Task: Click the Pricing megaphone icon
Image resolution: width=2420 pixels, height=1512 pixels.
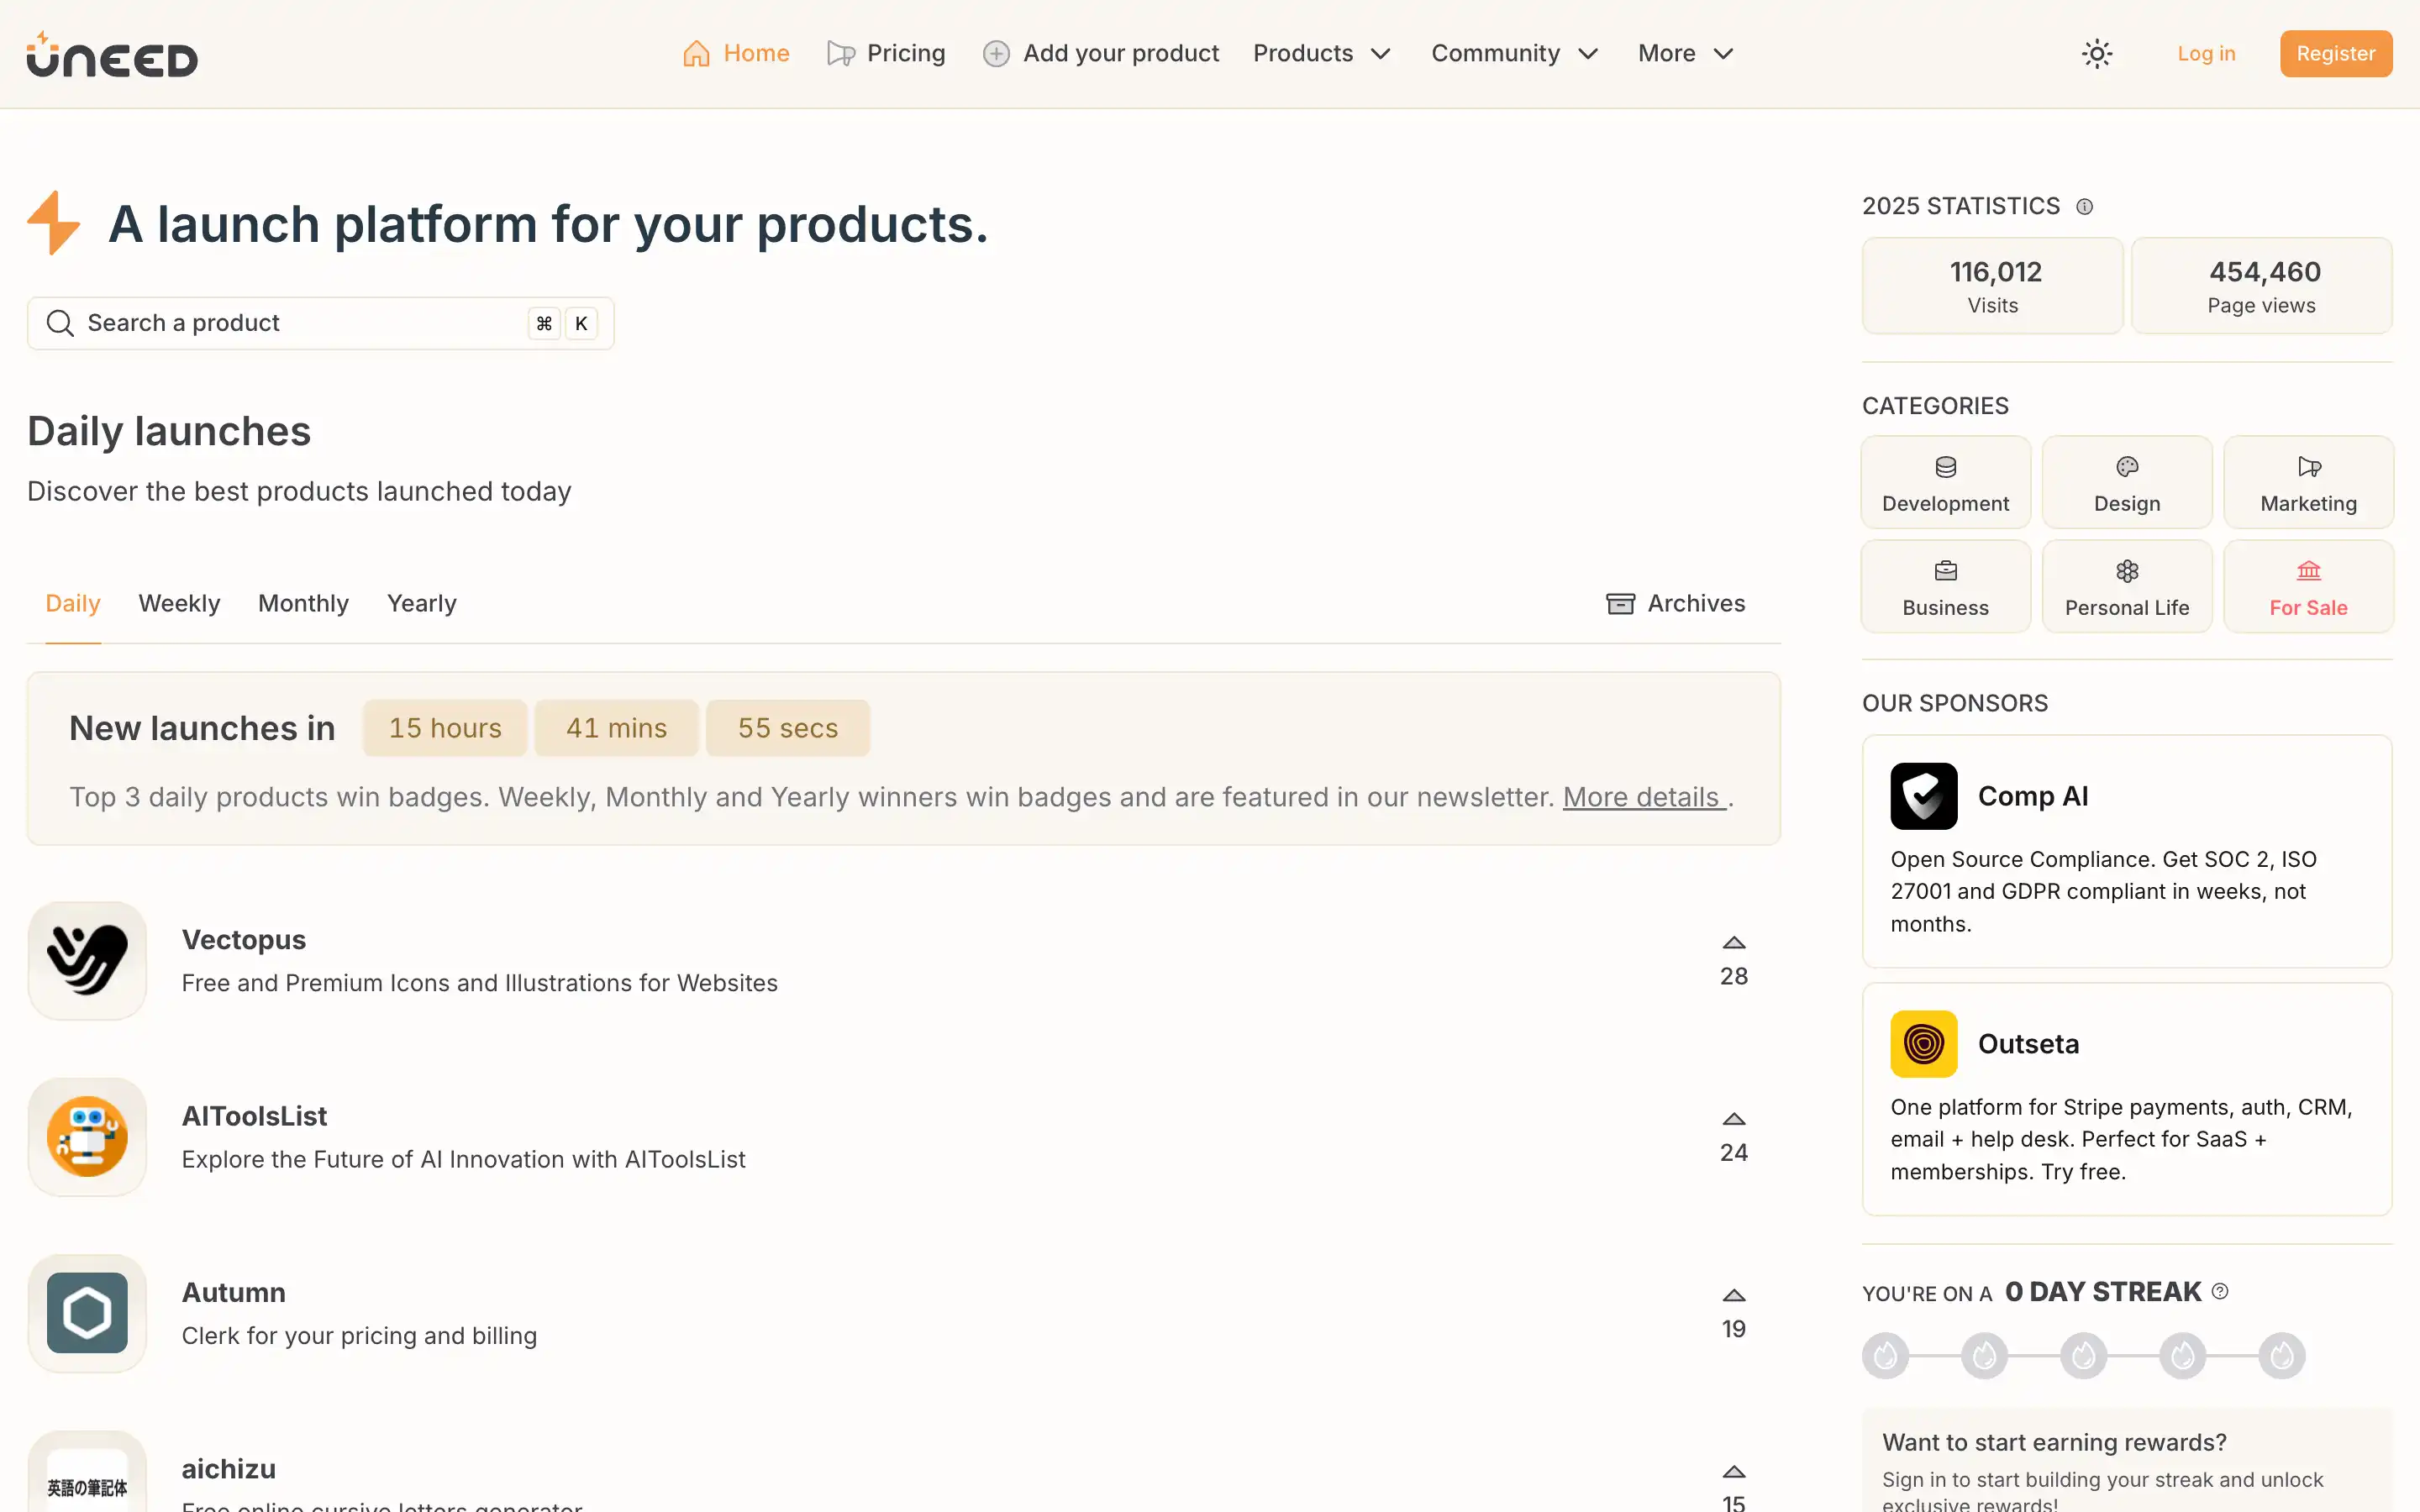Action: 841,54
